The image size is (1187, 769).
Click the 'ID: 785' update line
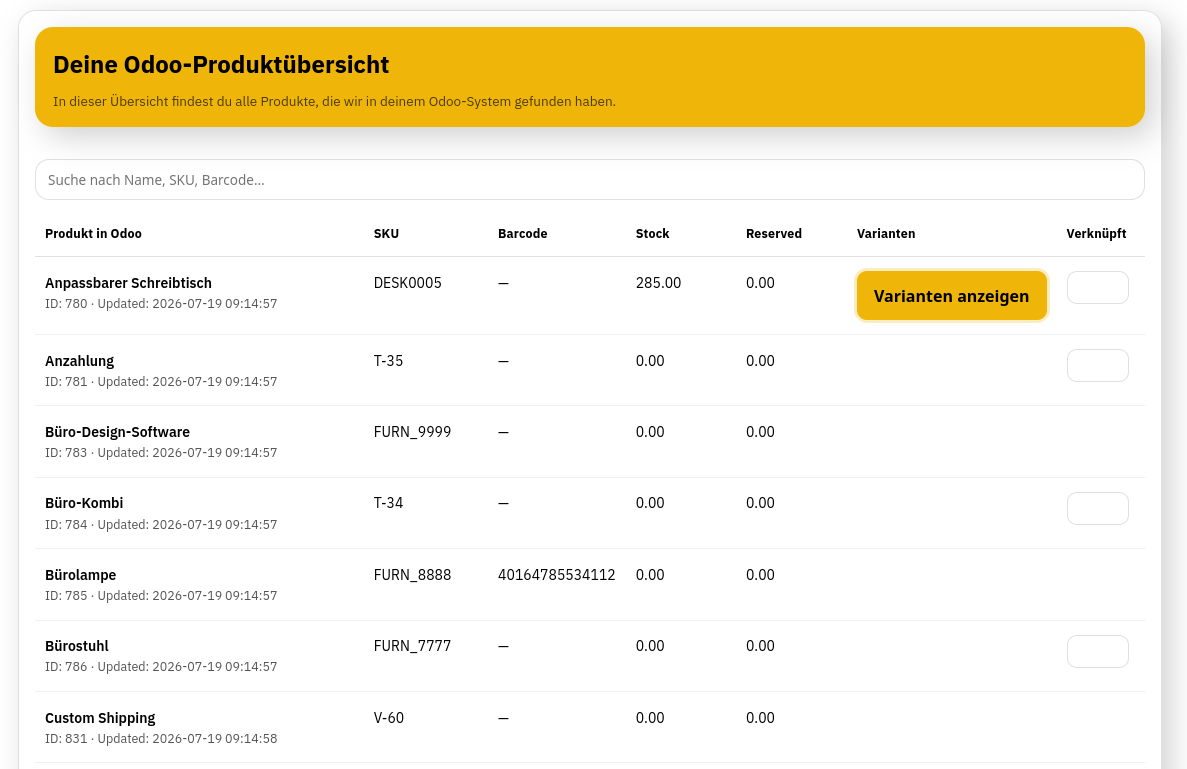(161, 596)
